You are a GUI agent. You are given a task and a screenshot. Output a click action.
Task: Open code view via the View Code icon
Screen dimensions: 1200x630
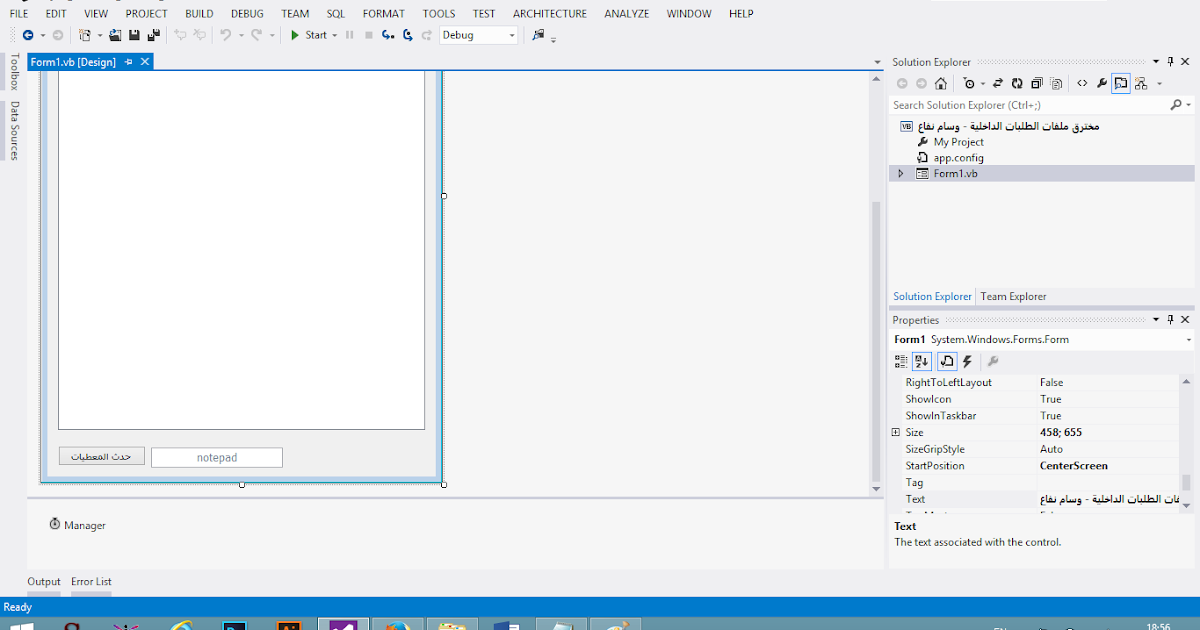(x=1082, y=83)
